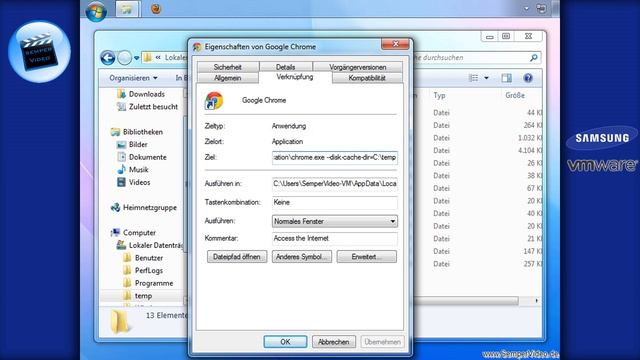The height and width of the screenshot is (360, 640).
Task: Select the Explorer folder taskbar icon
Action: tap(127, 9)
